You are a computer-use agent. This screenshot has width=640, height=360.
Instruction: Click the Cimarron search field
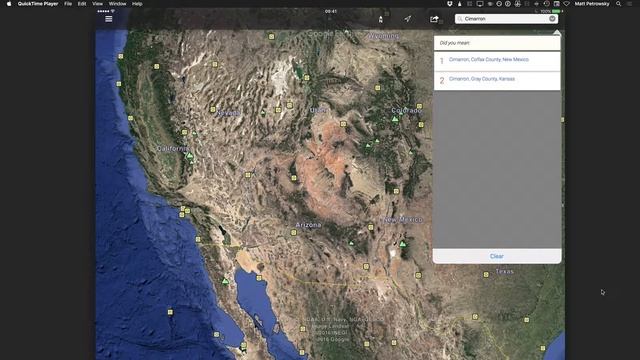(x=506, y=19)
